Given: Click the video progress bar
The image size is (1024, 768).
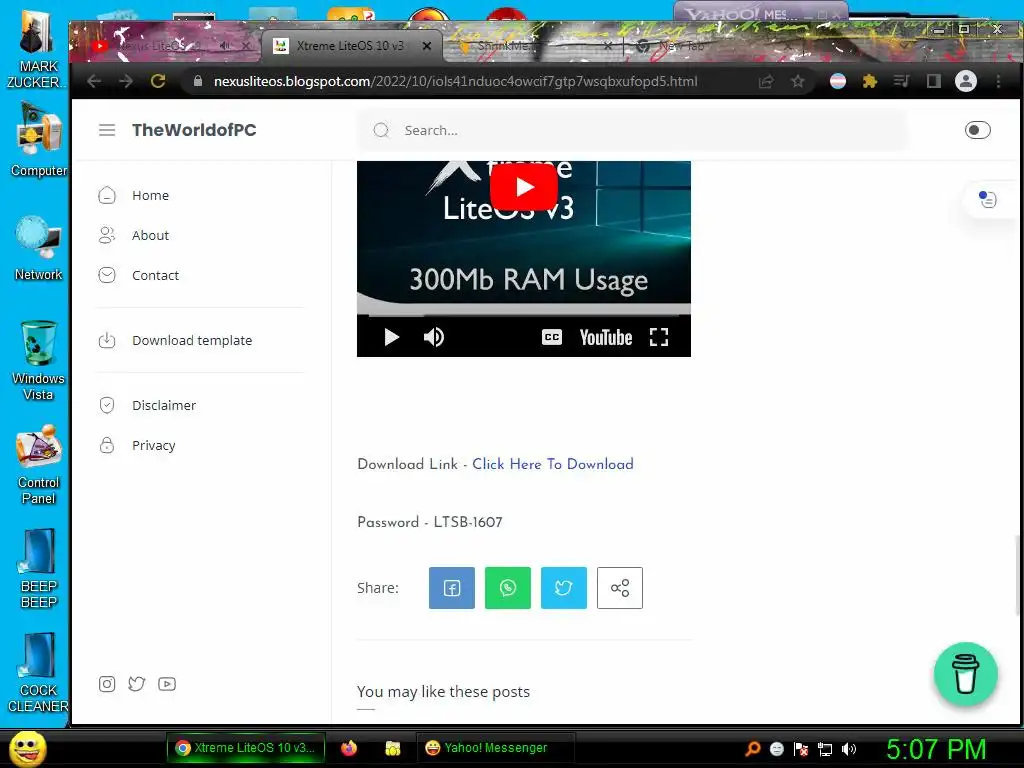Looking at the screenshot, I should click(524, 315).
